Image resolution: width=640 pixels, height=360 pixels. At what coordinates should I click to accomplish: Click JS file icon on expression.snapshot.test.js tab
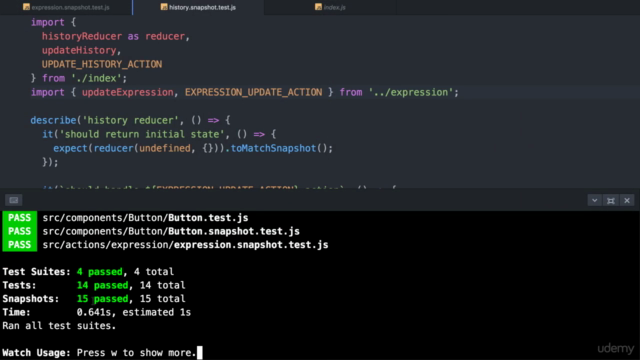[x=27, y=7]
